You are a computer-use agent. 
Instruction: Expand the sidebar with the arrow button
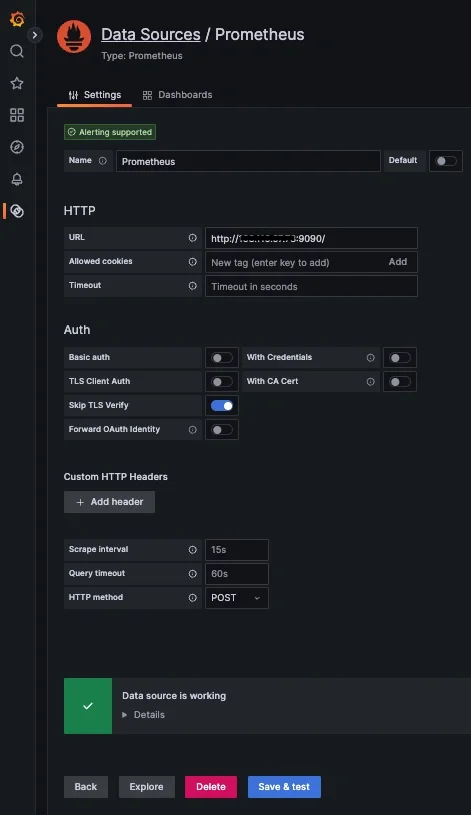click(35, 35)
